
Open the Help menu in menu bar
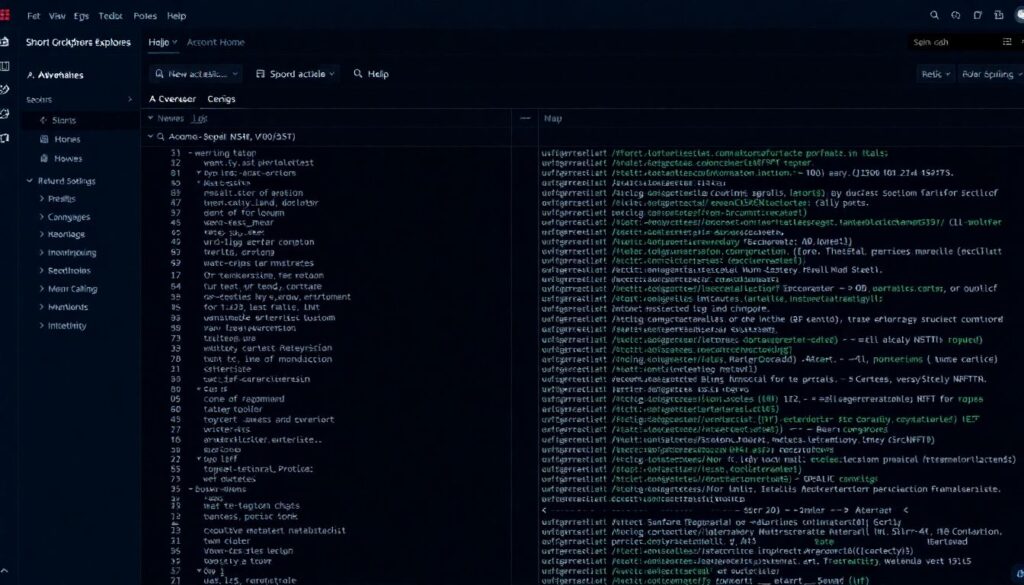[176, 16]
